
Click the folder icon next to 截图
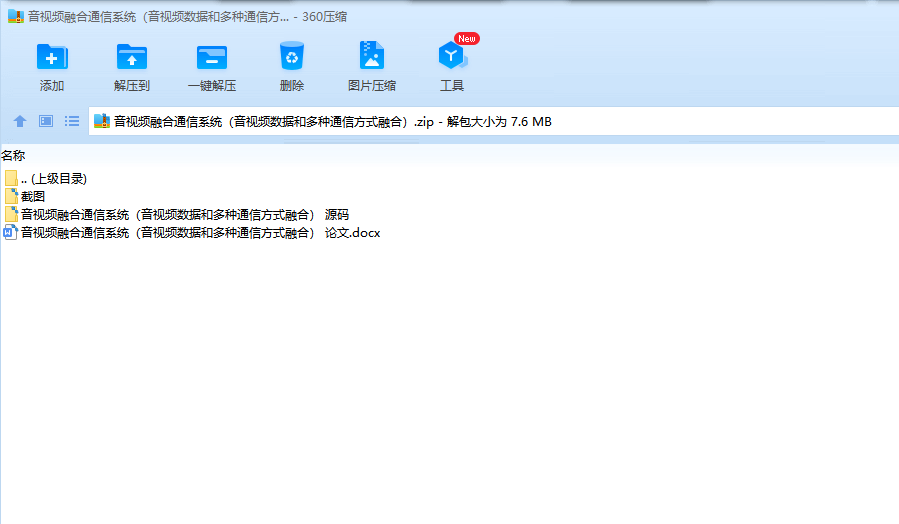click(11, 197)
